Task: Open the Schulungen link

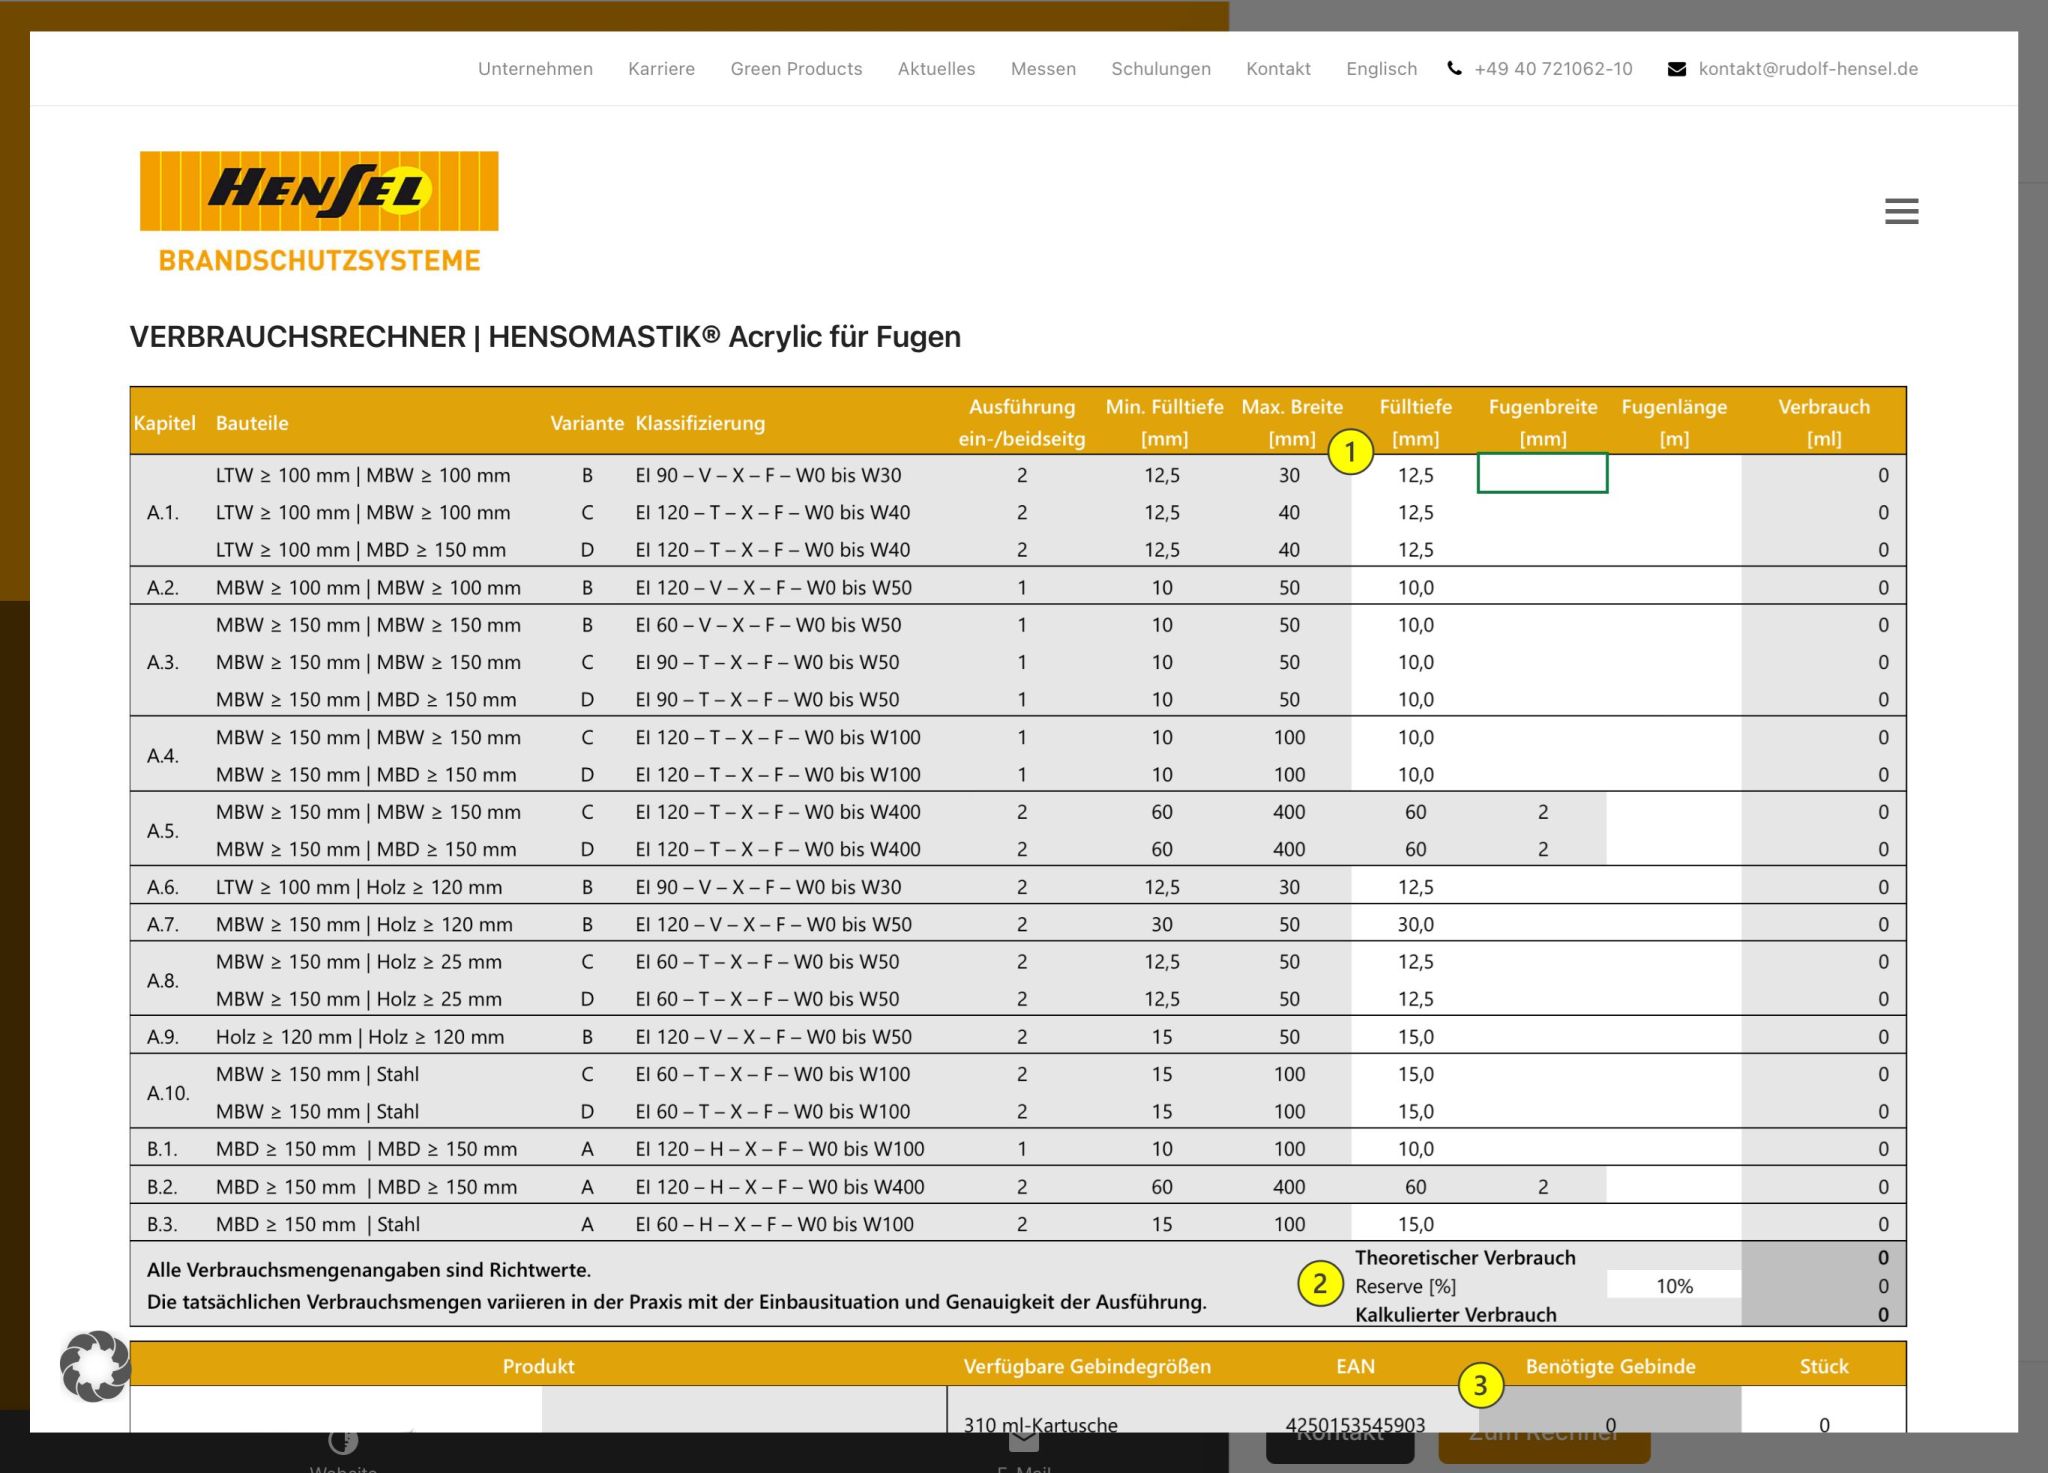Action: pos(1160,69)
